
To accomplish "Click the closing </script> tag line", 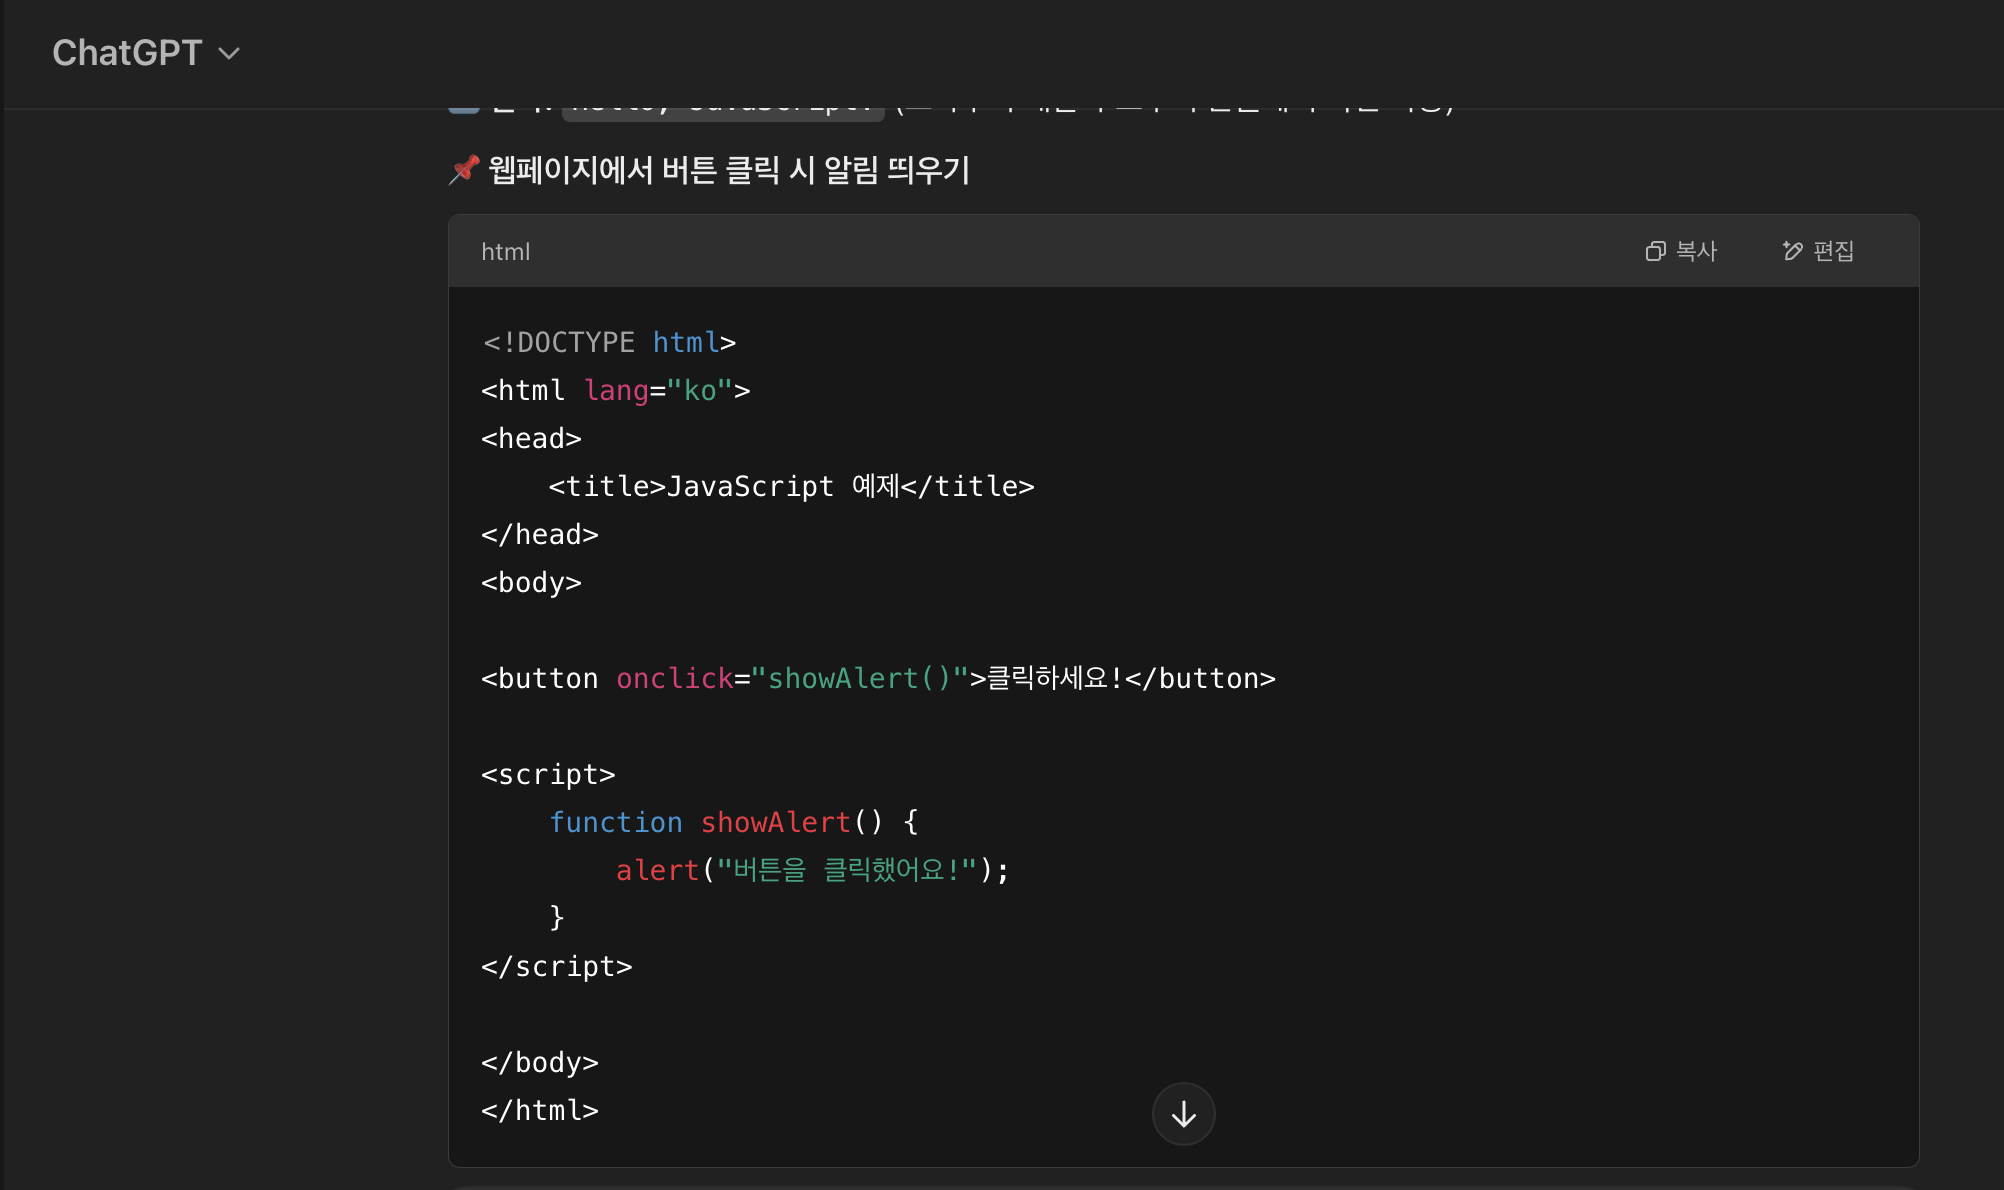I will pos(556,967).
